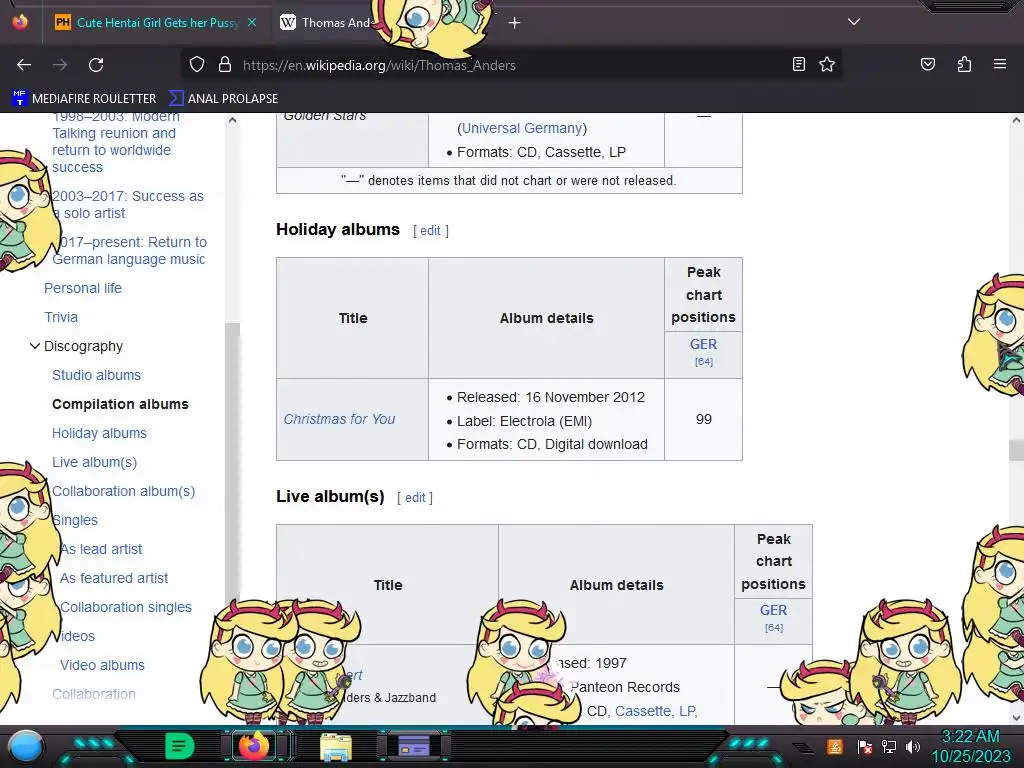Open the Extensions puzzle icon
The height and width of the screenshot is (768, 1024).
click(x=964, y=64)
